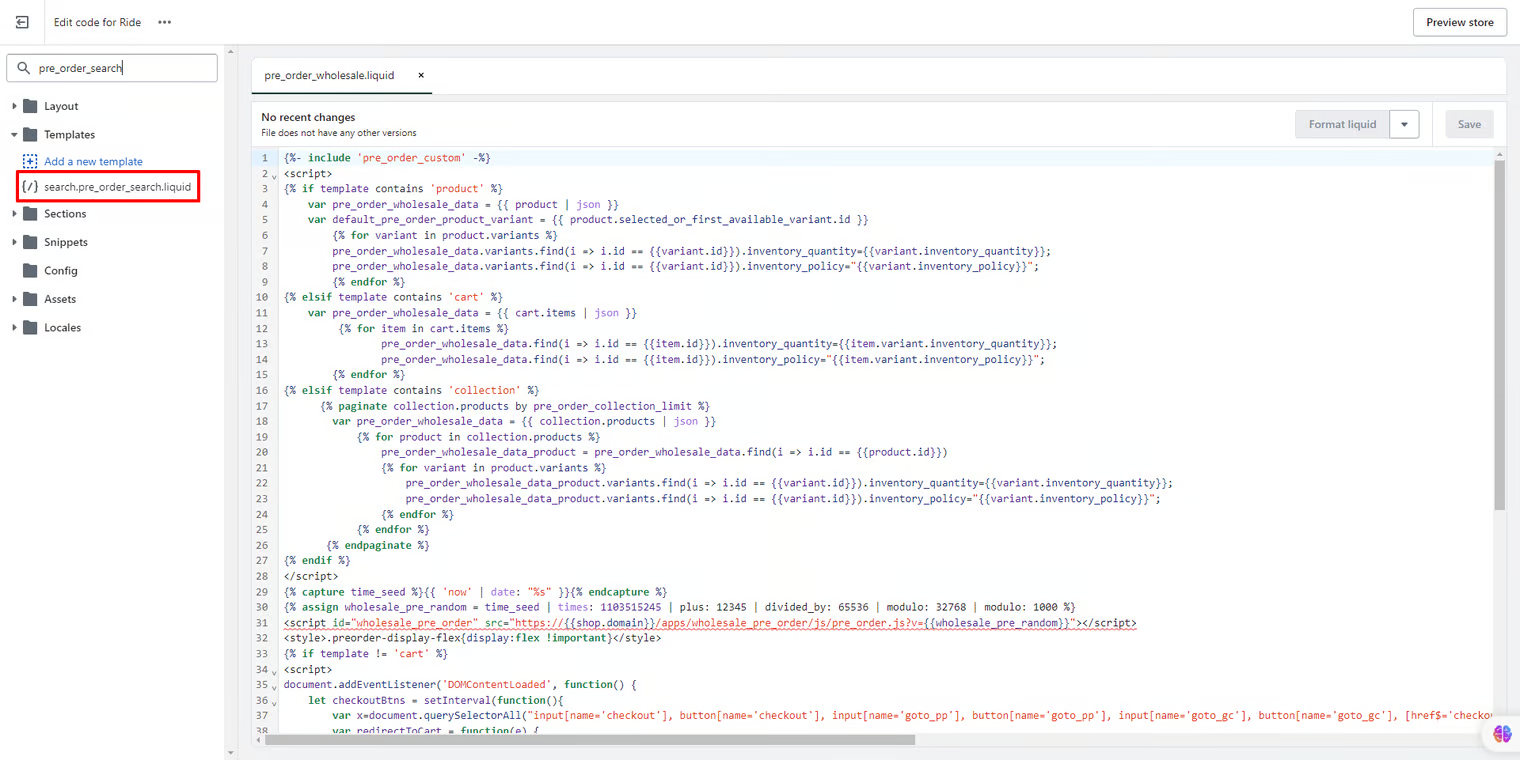The image size is (1520, 760).
Task: Click the horizontal scrollbar of code editor
Action: (x=590, y=740)
